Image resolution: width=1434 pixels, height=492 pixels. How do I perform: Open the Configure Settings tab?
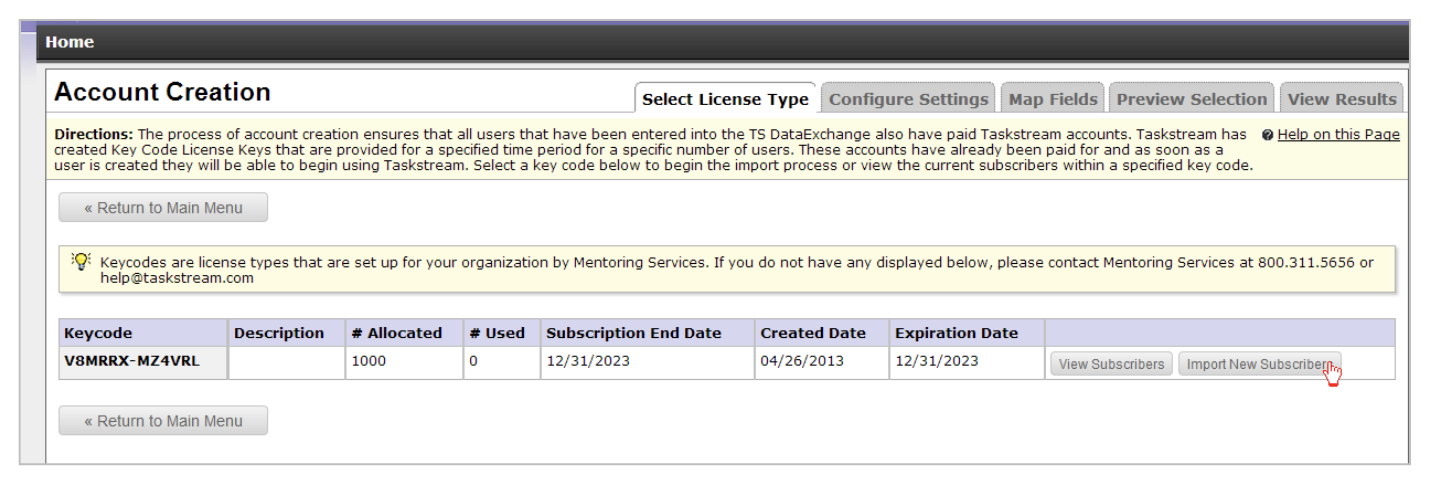pyautogui.click(x=908, y=99)
